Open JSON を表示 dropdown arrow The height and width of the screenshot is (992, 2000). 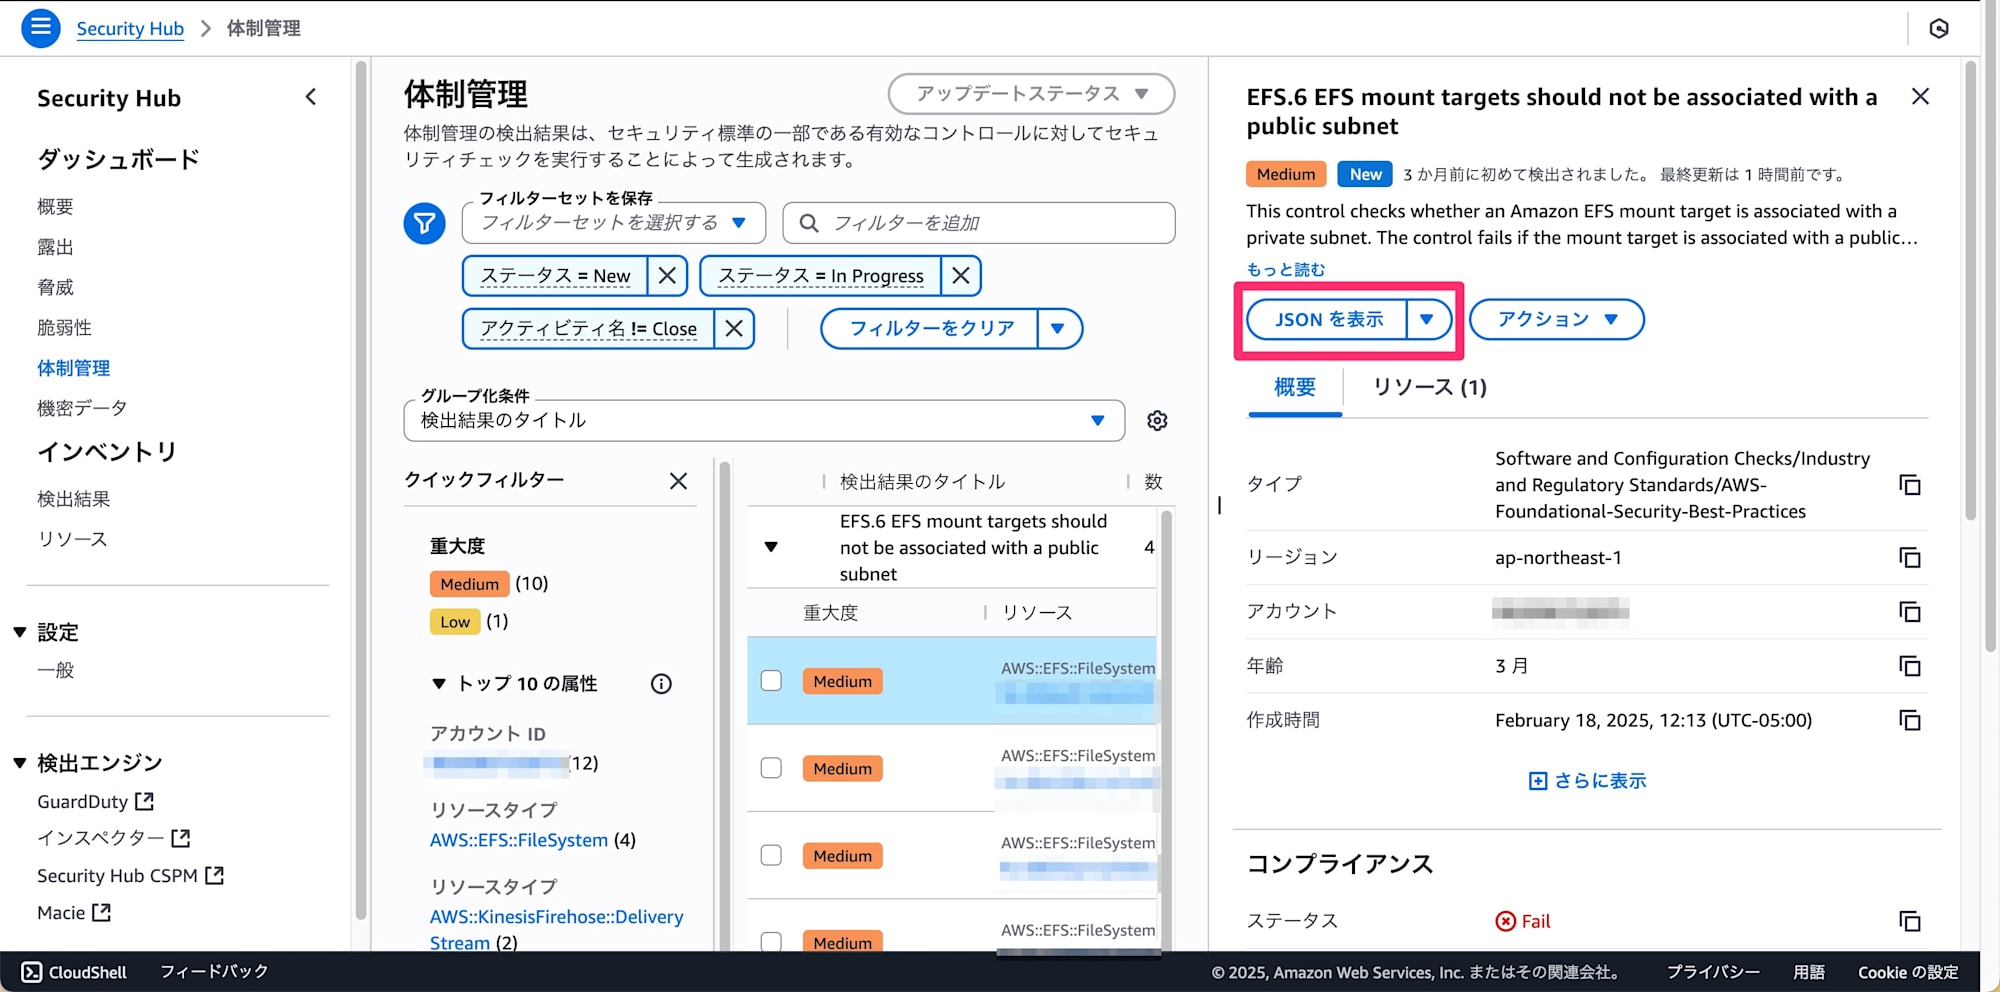pos(1428,319)
